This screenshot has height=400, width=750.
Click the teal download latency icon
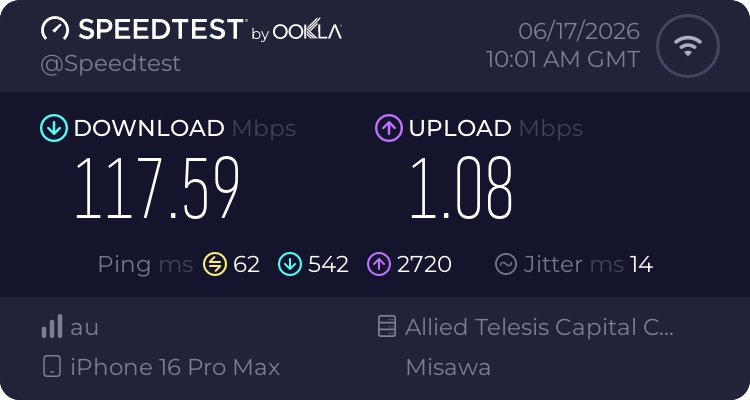pos(290,264)
